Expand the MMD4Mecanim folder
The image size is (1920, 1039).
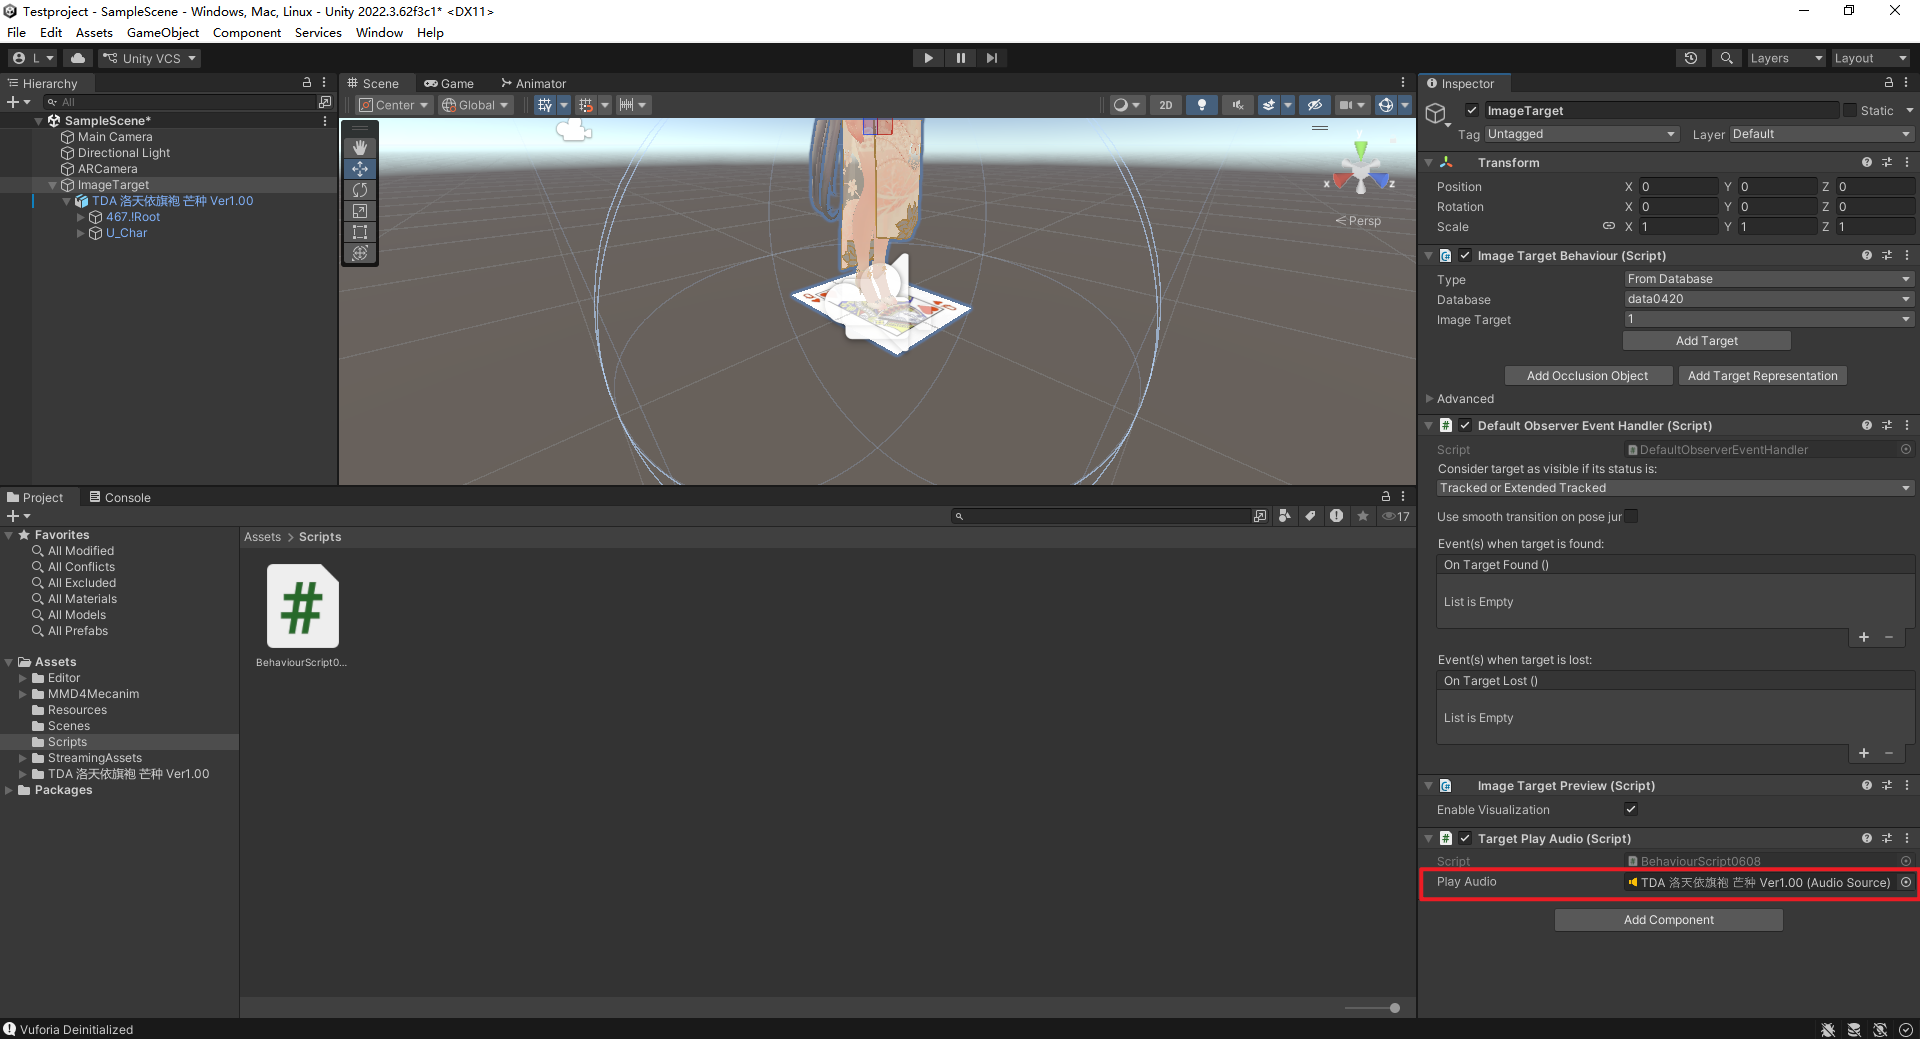point(23,694)
